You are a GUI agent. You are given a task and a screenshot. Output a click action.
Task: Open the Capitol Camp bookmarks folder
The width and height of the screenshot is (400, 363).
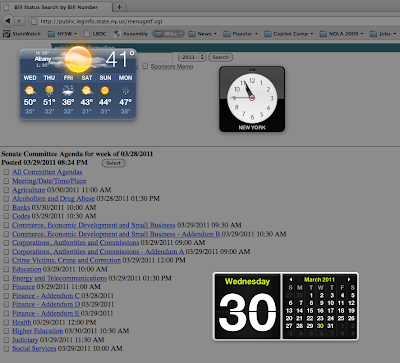point(289,34)
